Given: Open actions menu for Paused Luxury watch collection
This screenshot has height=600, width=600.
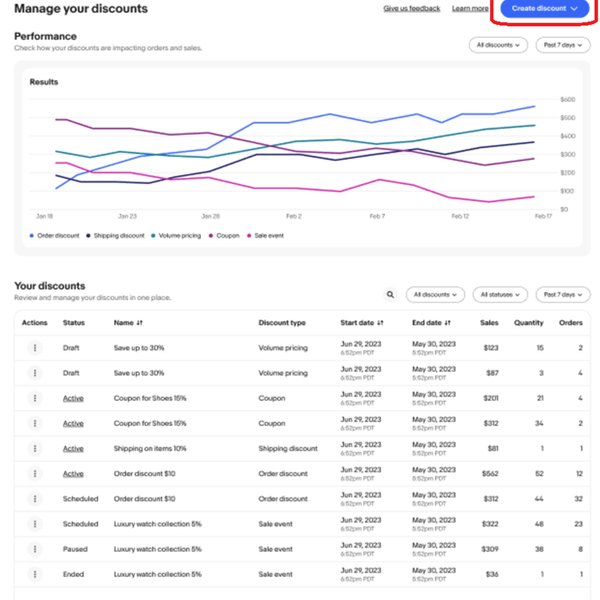Looking at the screenshot, I should pos(35,549).
